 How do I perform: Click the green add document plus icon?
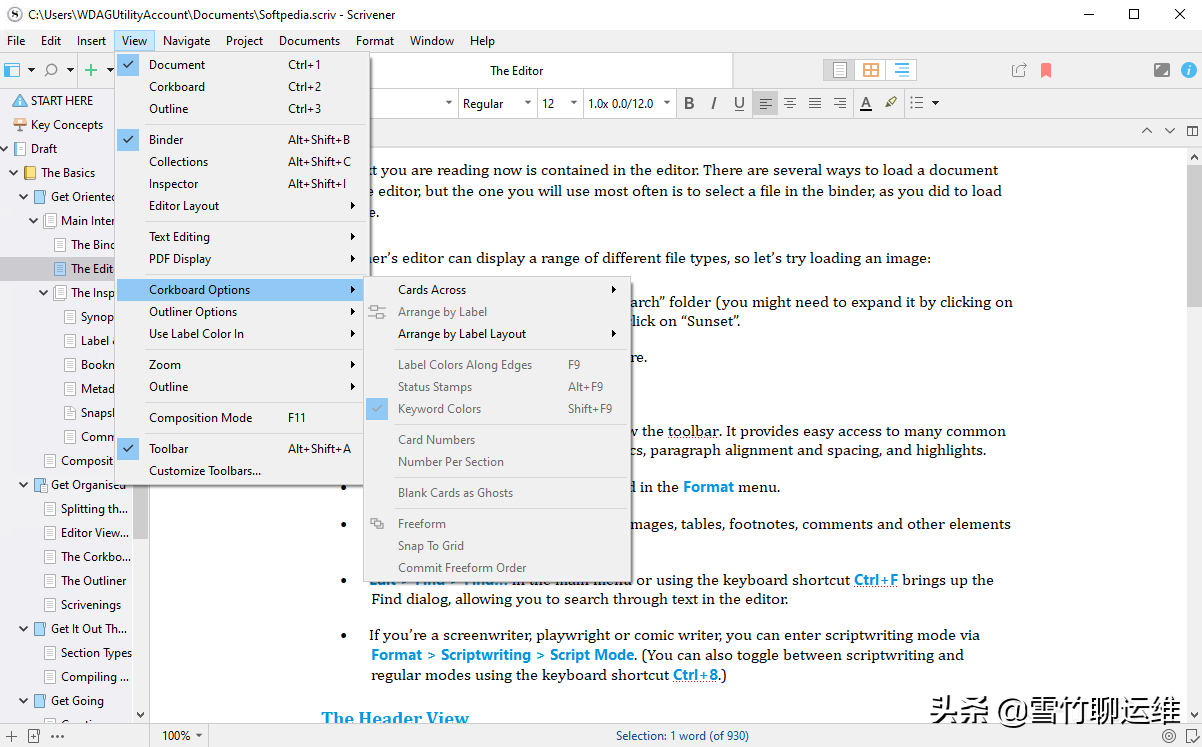tap(91, 70)
